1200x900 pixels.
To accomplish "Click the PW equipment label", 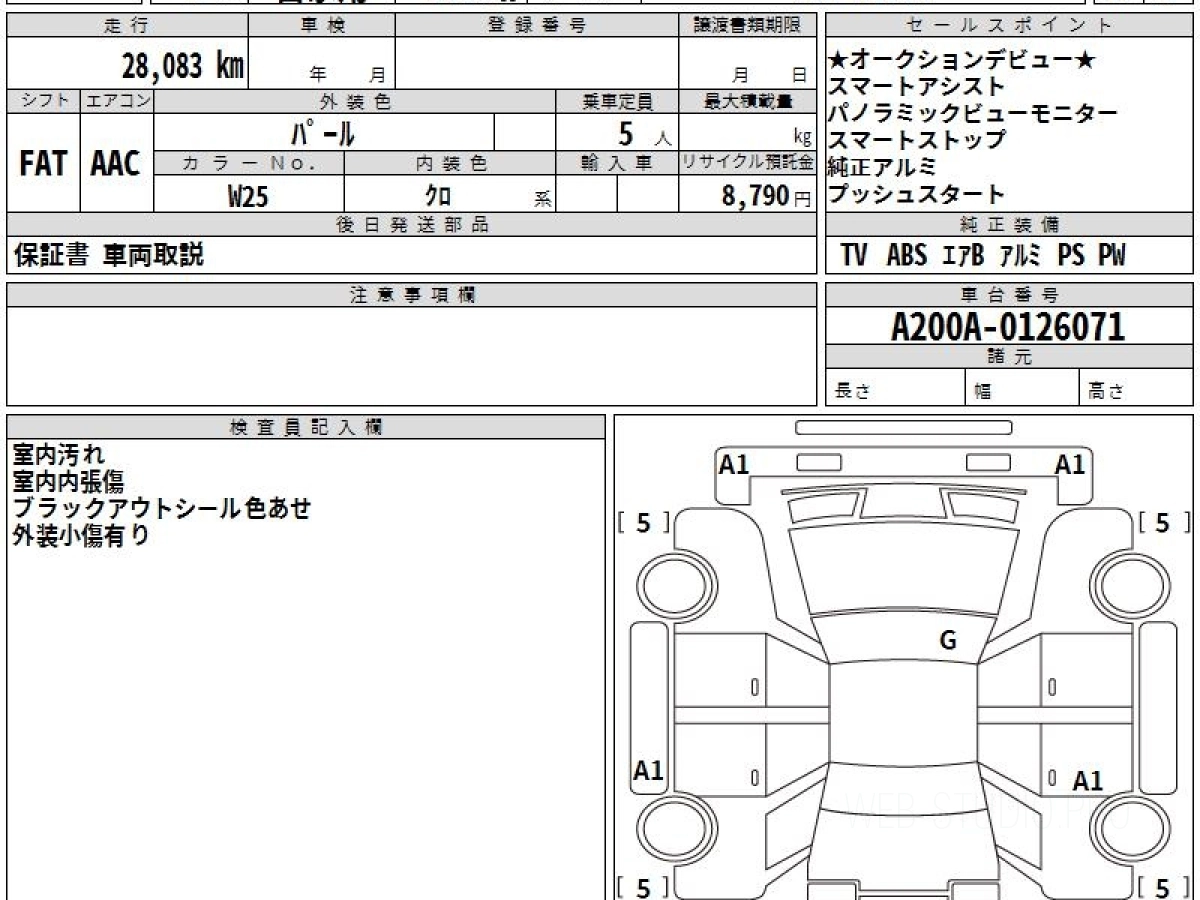I will pos(1112,256).
